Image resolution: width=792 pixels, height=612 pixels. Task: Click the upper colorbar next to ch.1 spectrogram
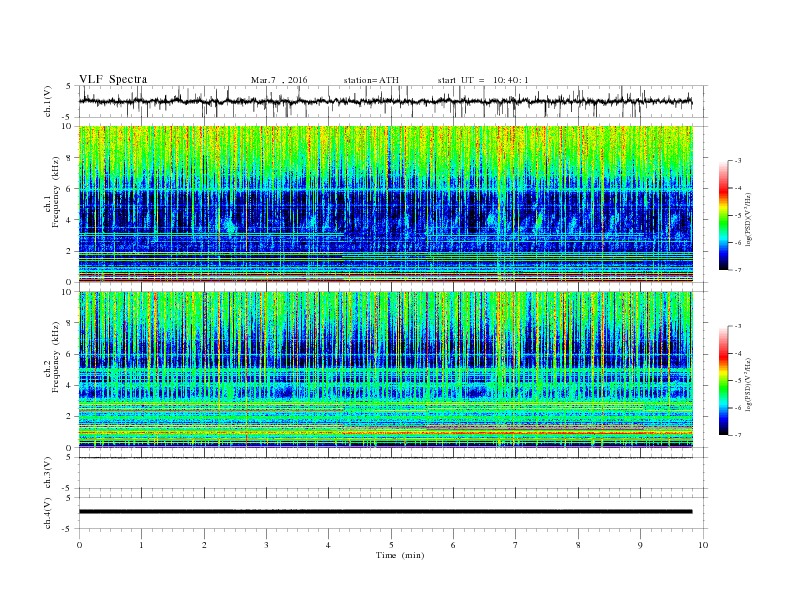pyautogui.click(x=723, y=215)
